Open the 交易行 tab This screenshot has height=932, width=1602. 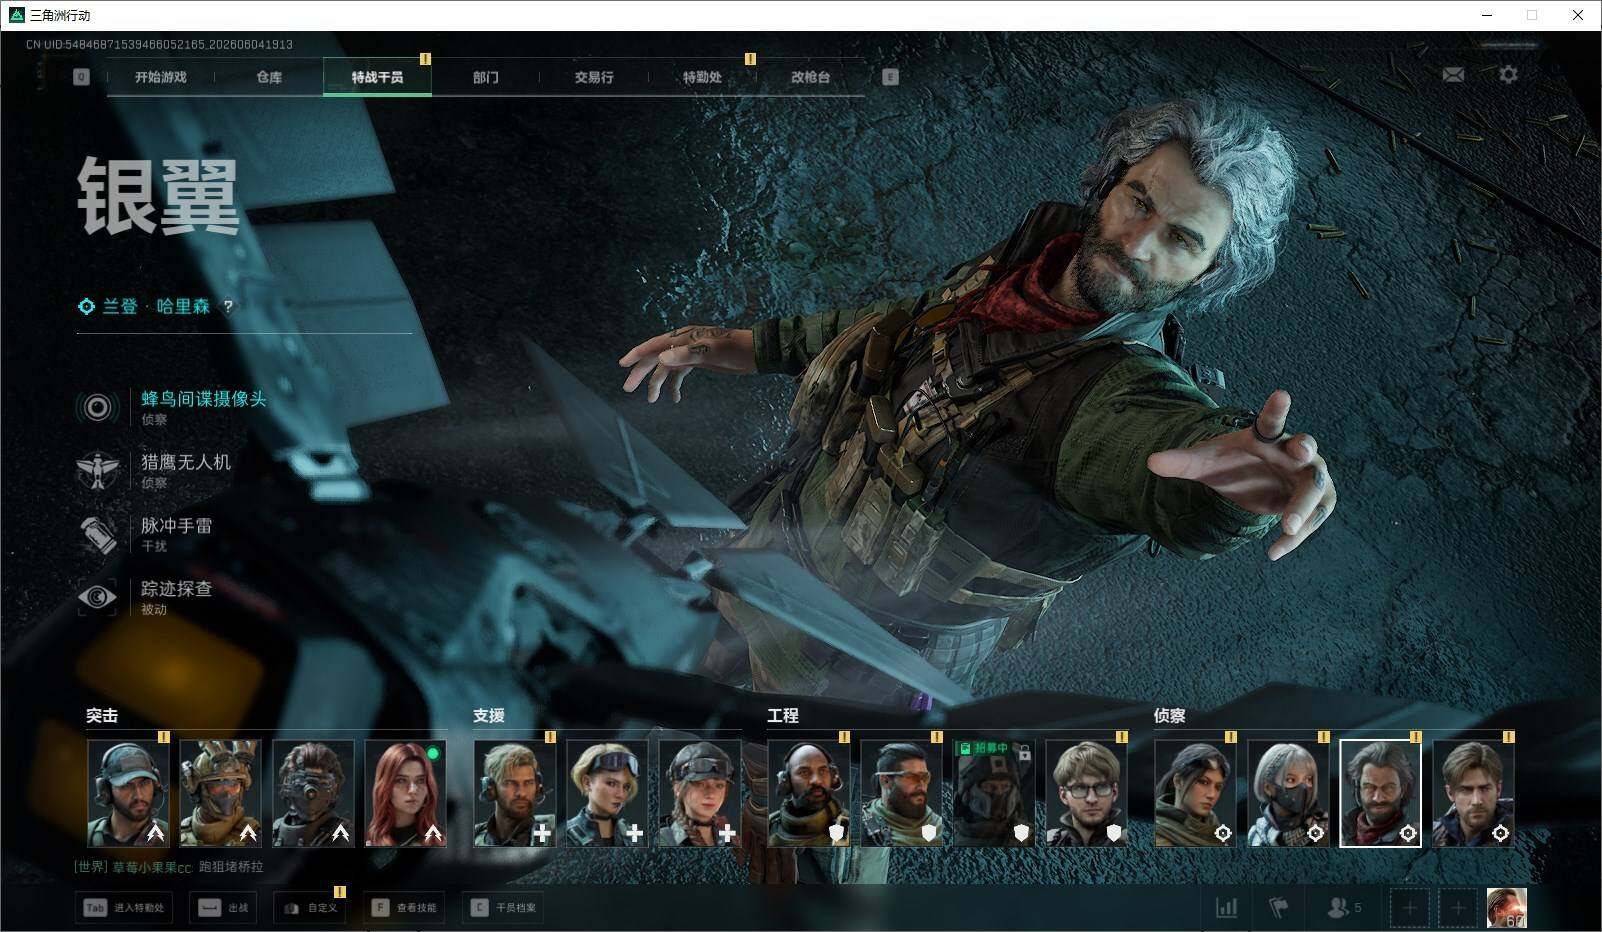pos(594,77)
